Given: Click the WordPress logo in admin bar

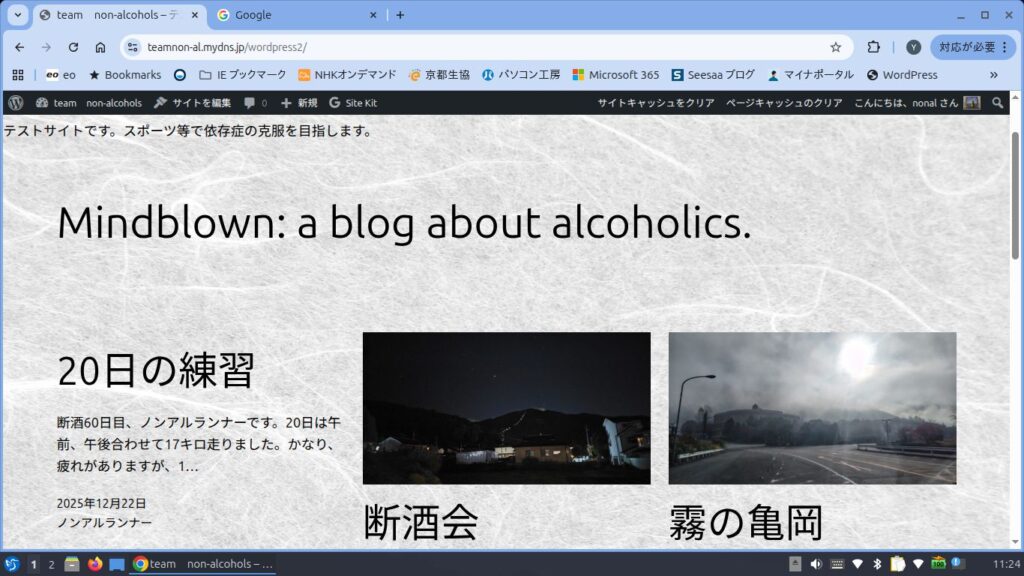Looking at the screenshot, I should [x=14, y=103].
